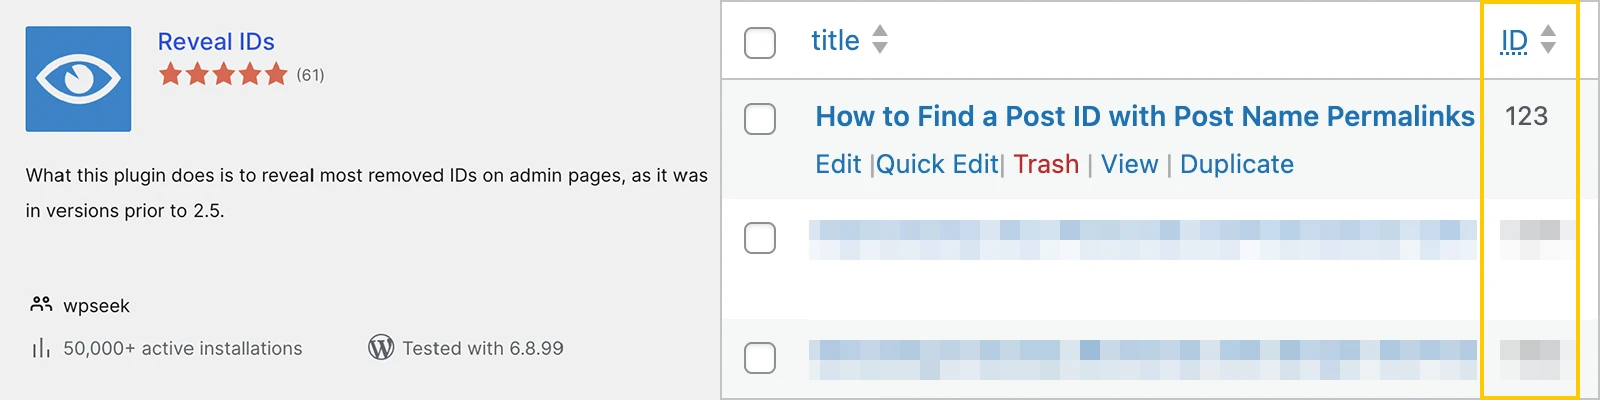
Task: Click the sort arrows beside ID
Action: point(1548,40)
